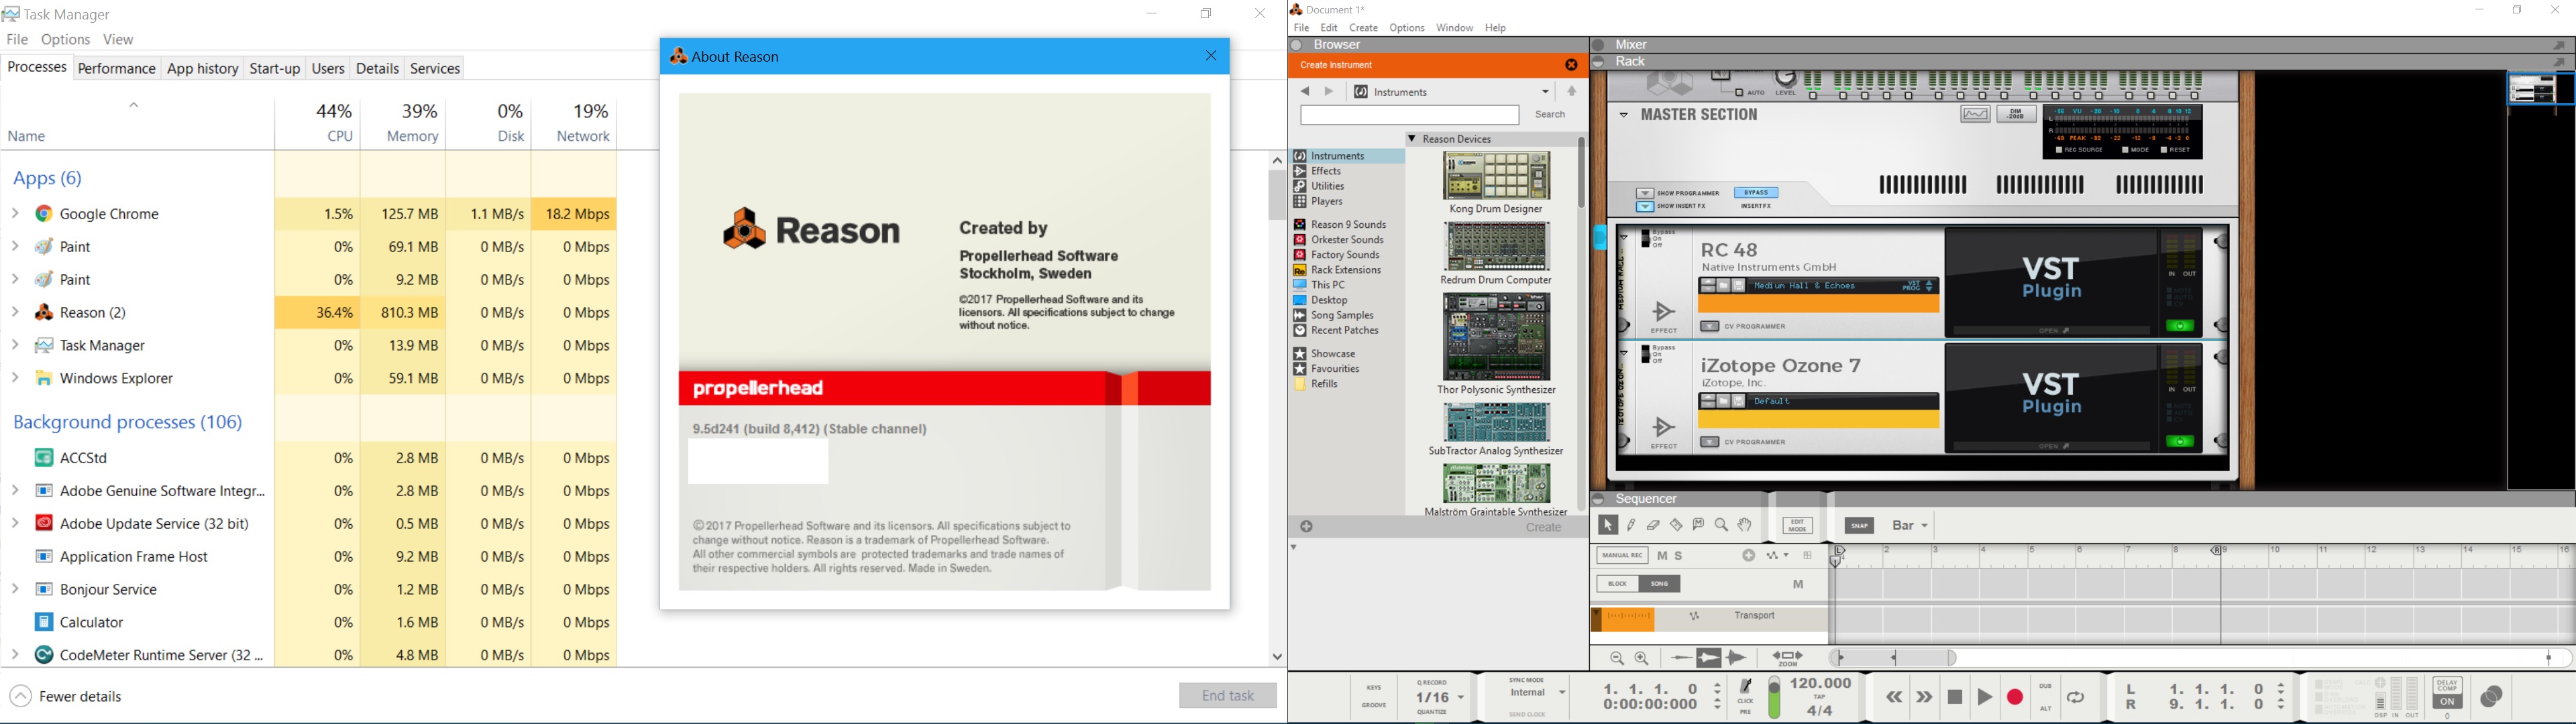Adjust the green click level slider
The width and height of the screenshot is (2576, 724).
pyautogui.click(x=1774, y=697)
